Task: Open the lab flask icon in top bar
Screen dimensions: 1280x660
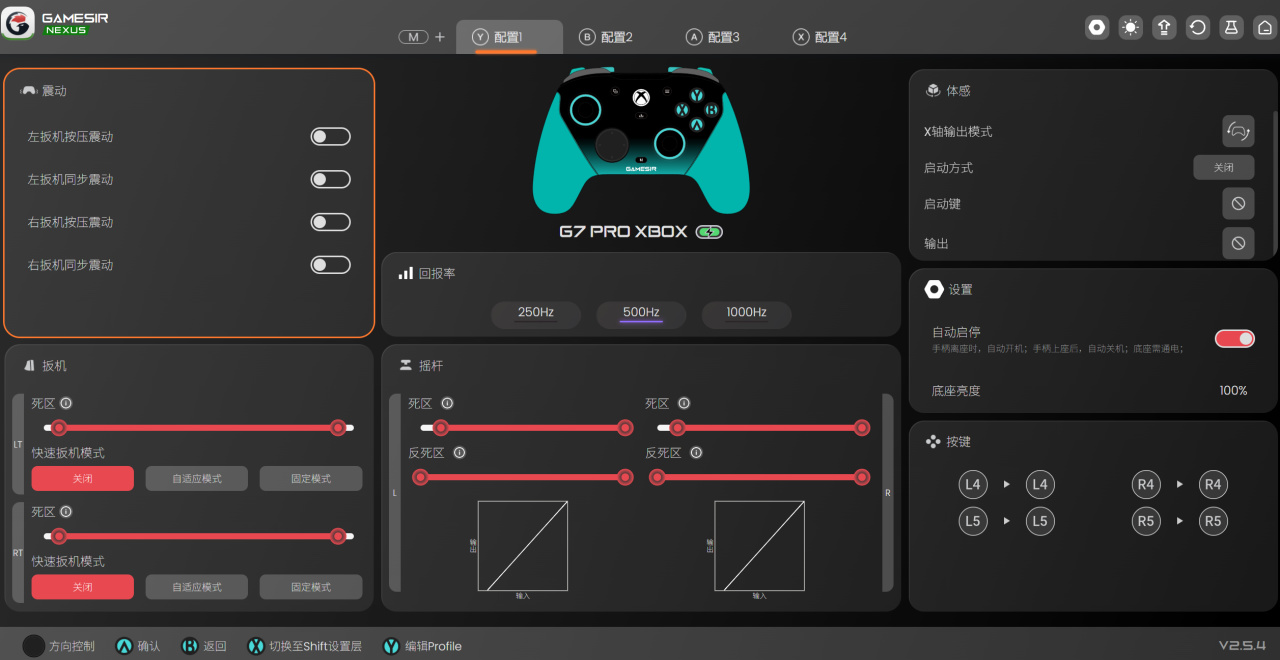Action: tap(1231, 27)
